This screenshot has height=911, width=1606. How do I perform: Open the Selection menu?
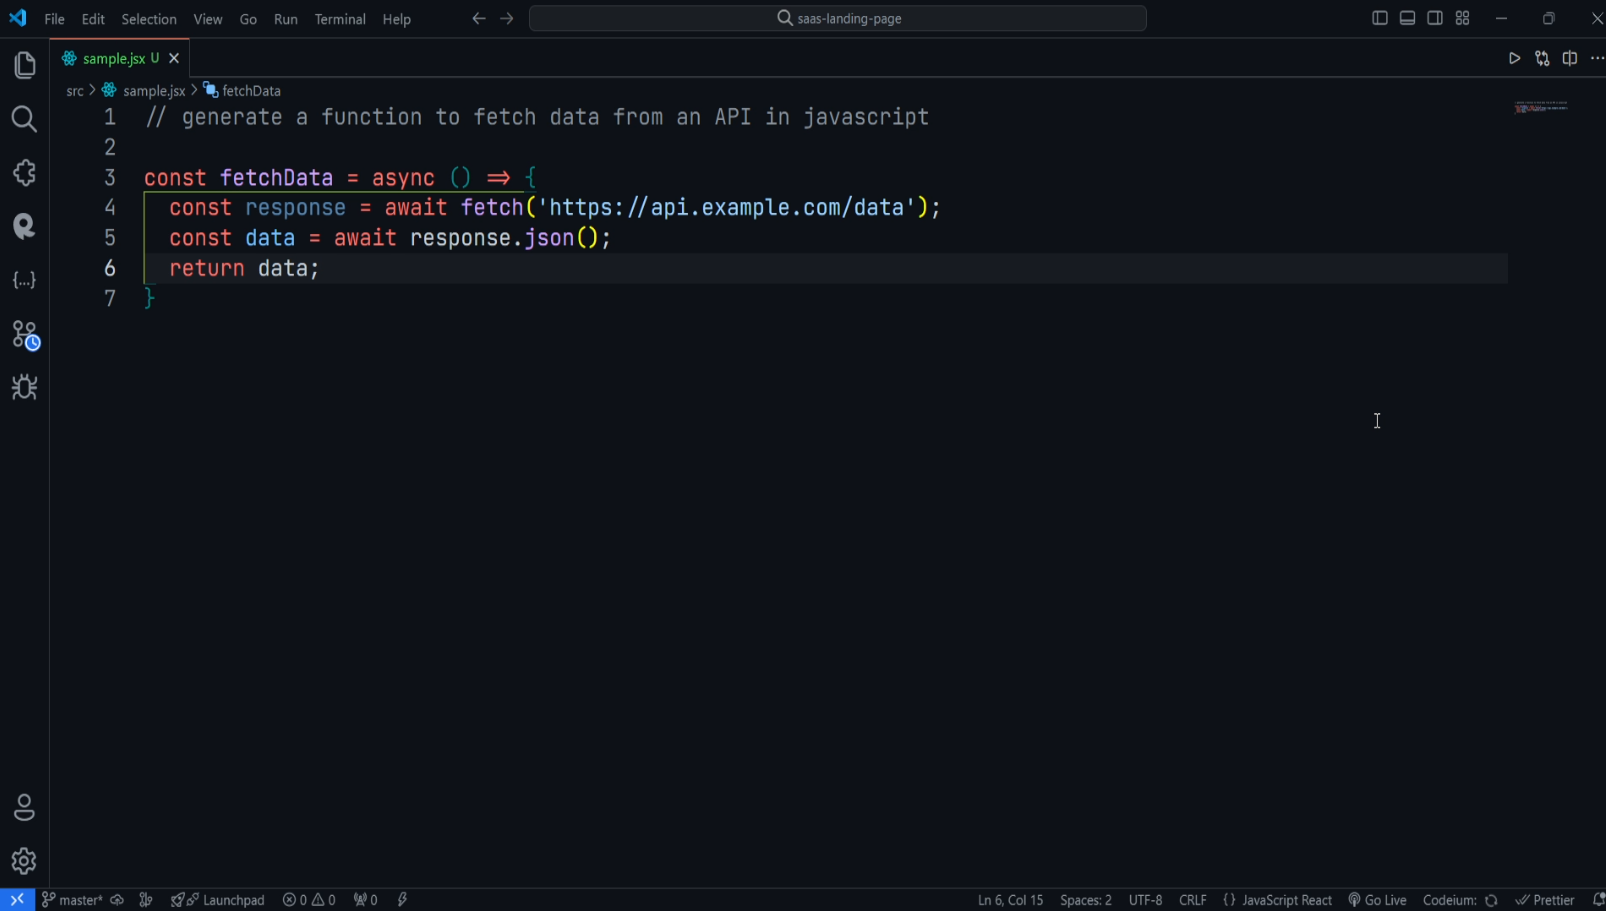click(149, 19)
